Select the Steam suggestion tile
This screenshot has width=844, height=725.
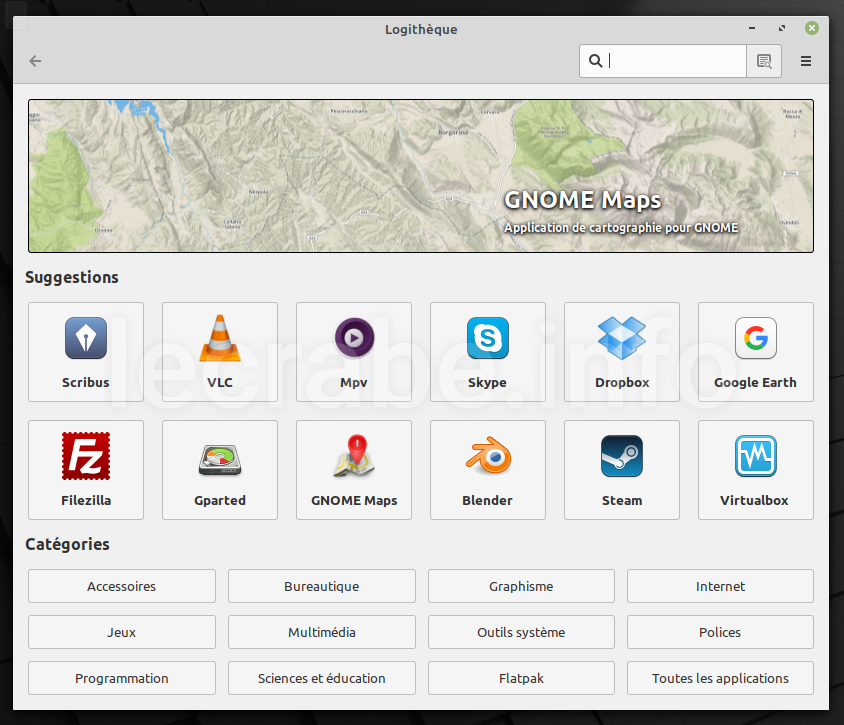click(622, 470)
